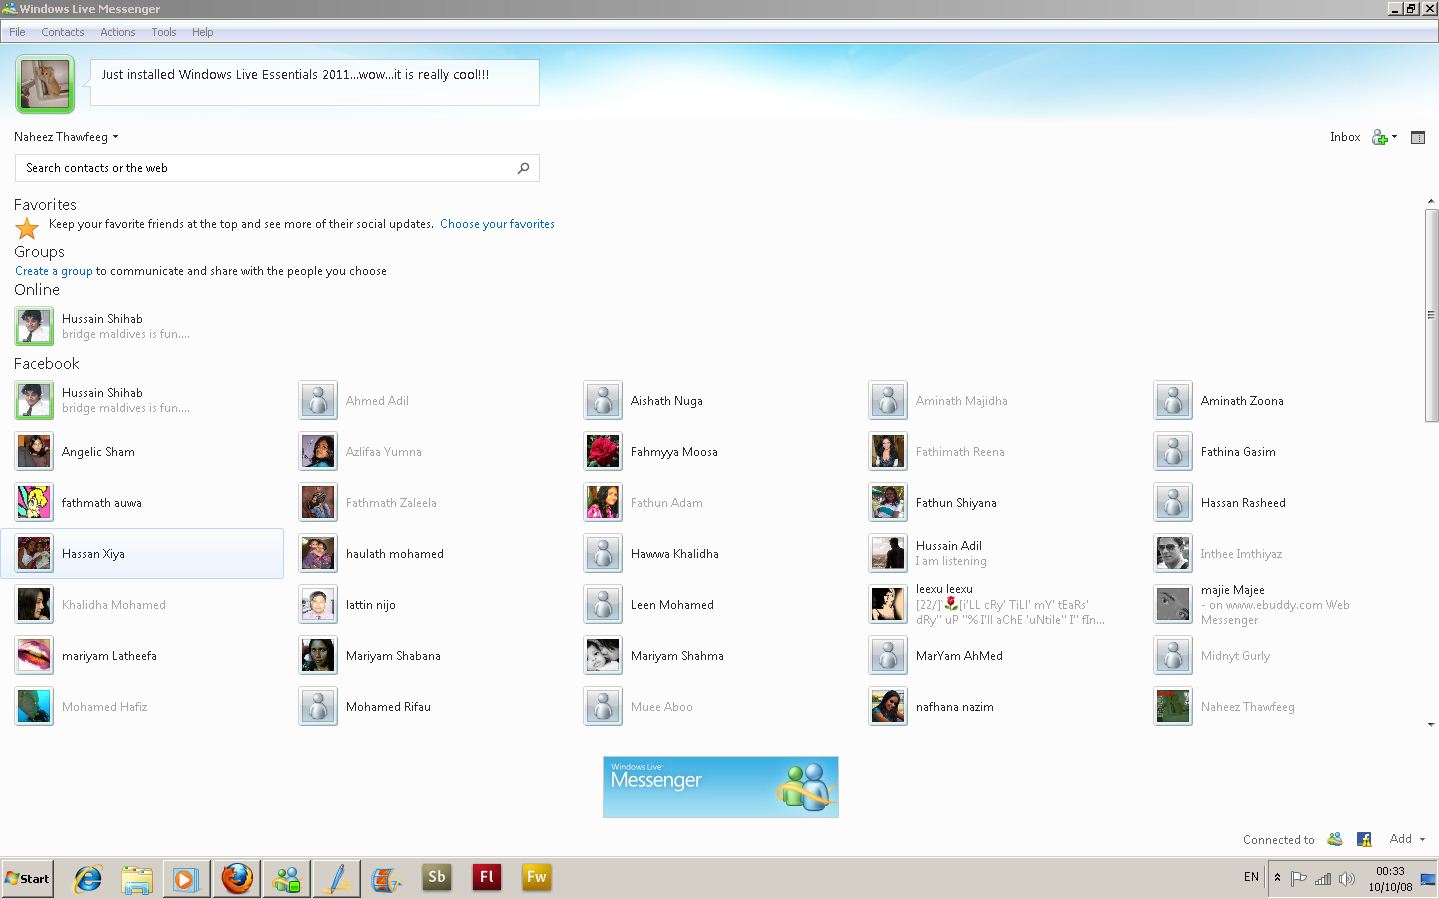The height and width of the screenshot is (899, 1439).
Task: Select contact majie Majee
Action: pyautogui.click(x=1233, y=590)
